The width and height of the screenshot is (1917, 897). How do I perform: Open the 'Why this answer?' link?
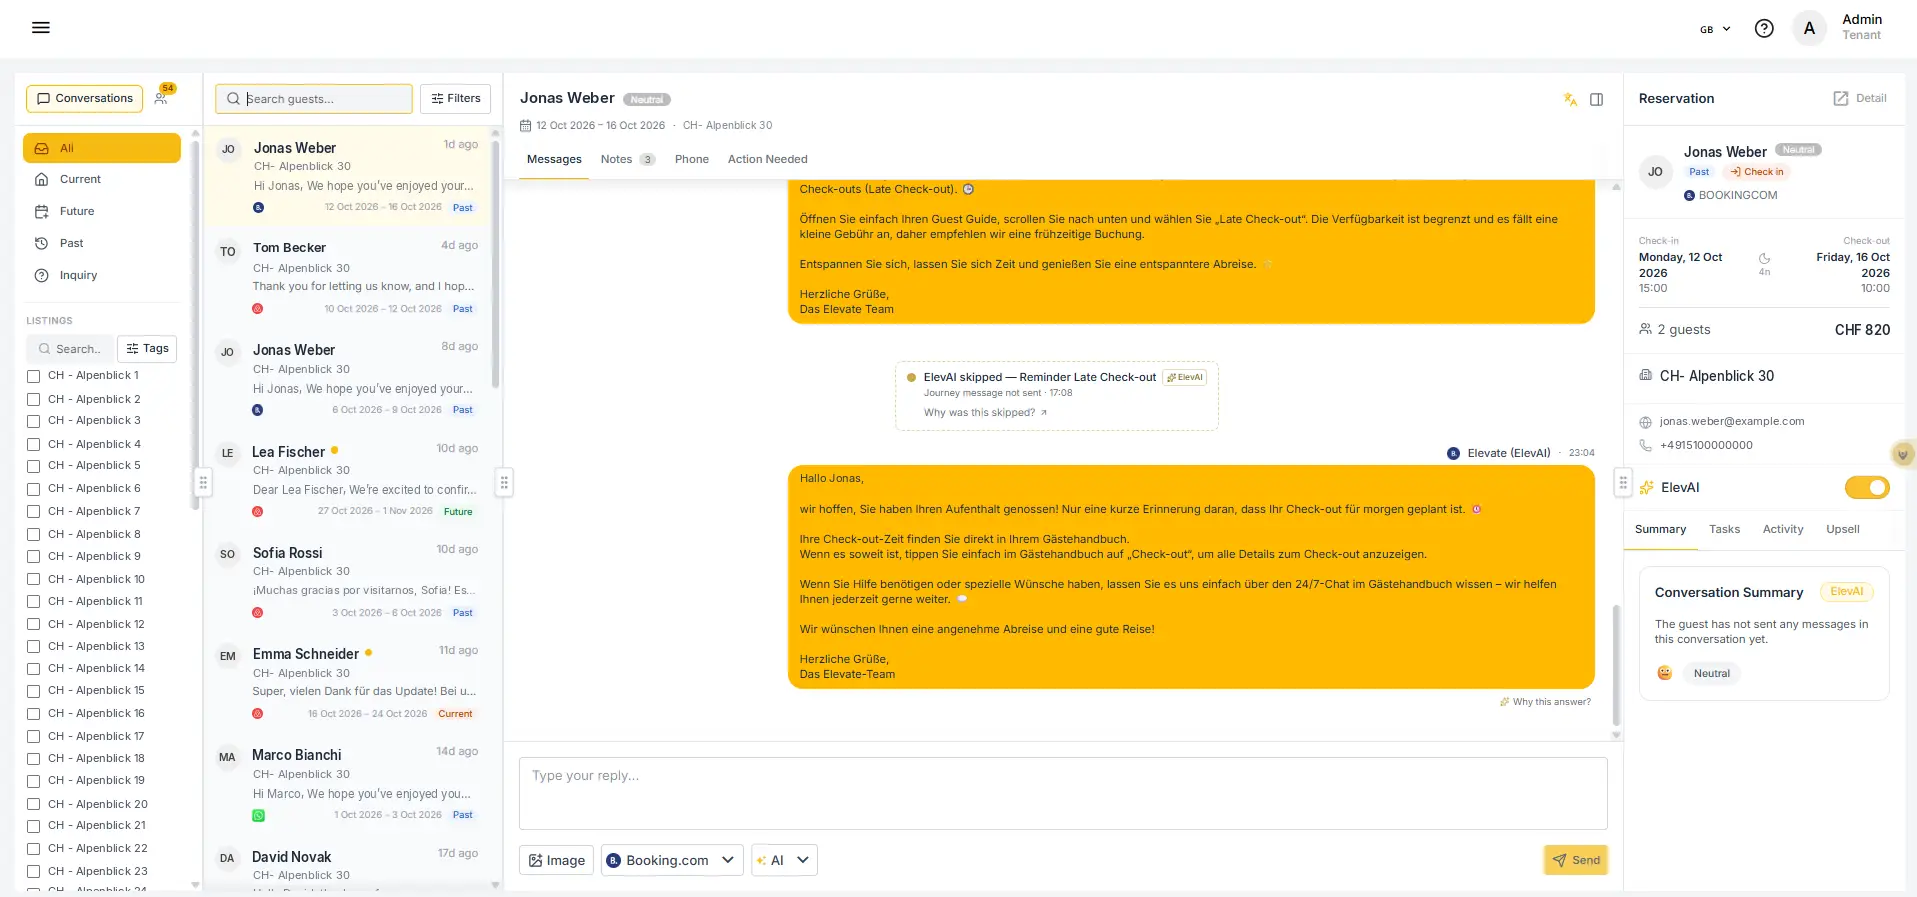click(x=1546, y=702)
